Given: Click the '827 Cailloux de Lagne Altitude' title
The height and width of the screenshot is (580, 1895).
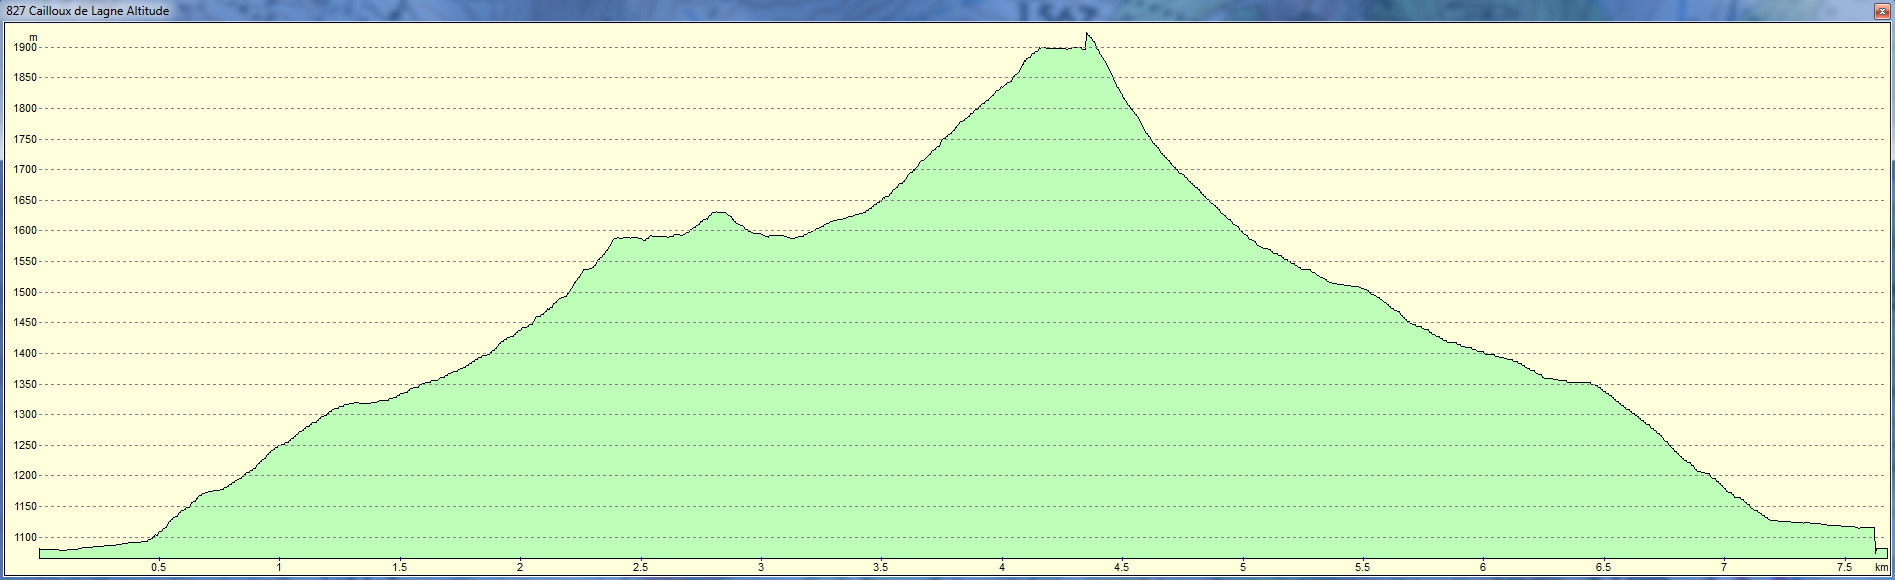Looking at the screenshot, I should (88, 11).
